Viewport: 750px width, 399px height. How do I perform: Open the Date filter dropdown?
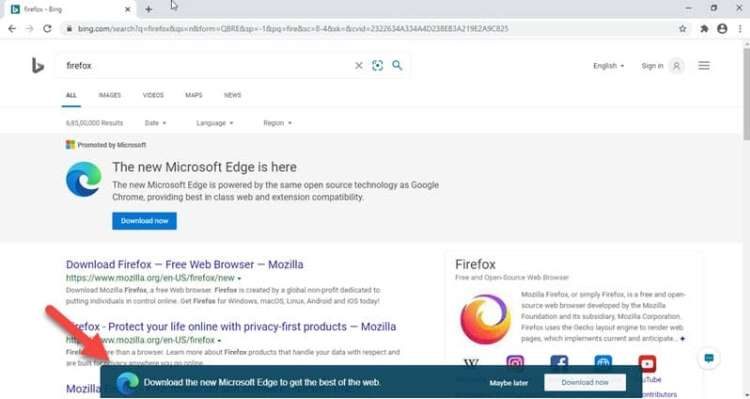click(x=155, y=123)
